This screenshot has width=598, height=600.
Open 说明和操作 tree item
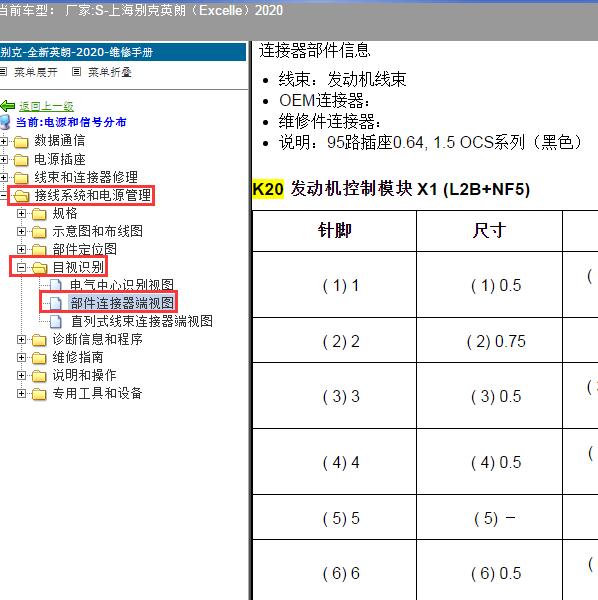[85, 375]
